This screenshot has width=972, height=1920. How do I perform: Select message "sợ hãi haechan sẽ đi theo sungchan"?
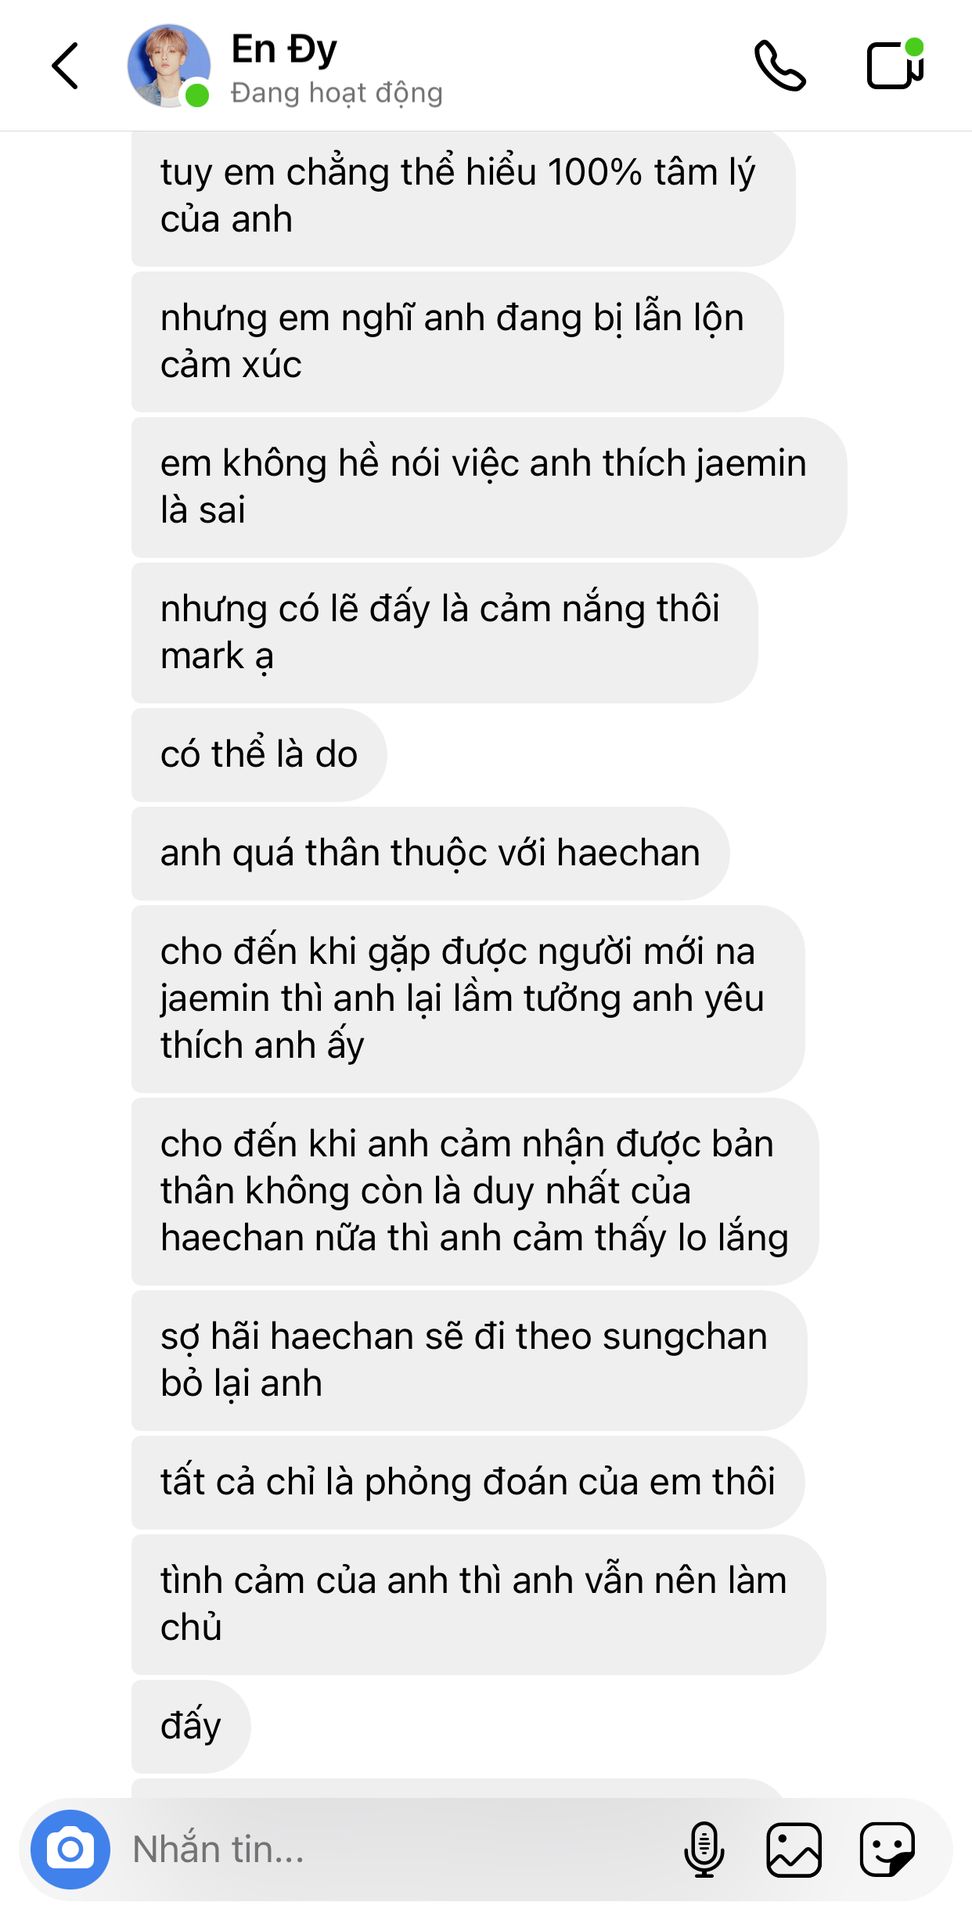click(x=469, y=1360)
